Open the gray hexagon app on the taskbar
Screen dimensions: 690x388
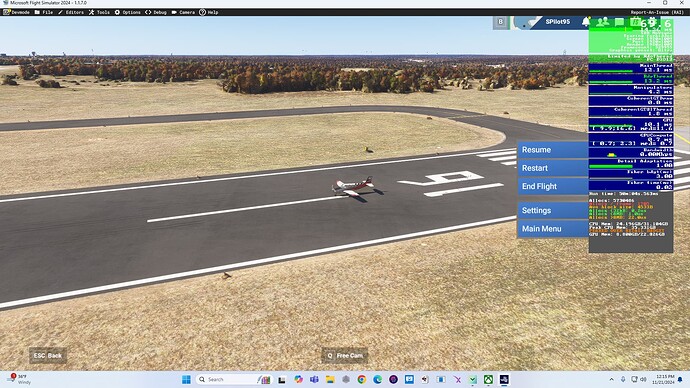pyautogui.click(x=346, y=379)
